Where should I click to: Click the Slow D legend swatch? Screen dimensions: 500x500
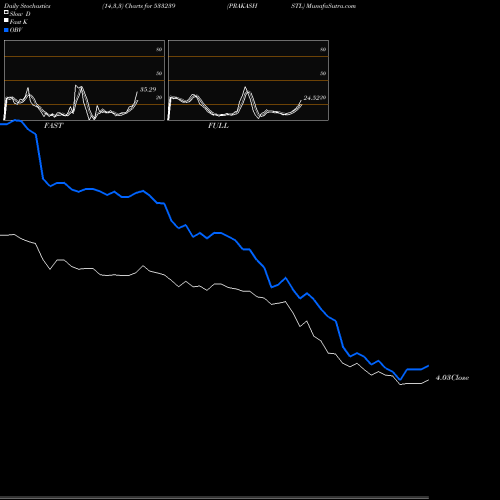click(6, 13)
